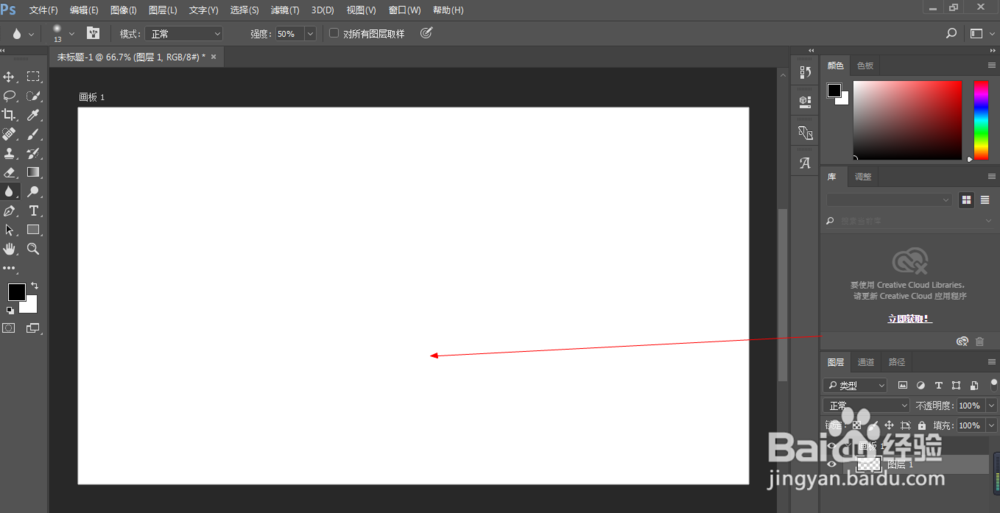
Task: Toggle Quick Mask mode
Action: pos(9,328)
